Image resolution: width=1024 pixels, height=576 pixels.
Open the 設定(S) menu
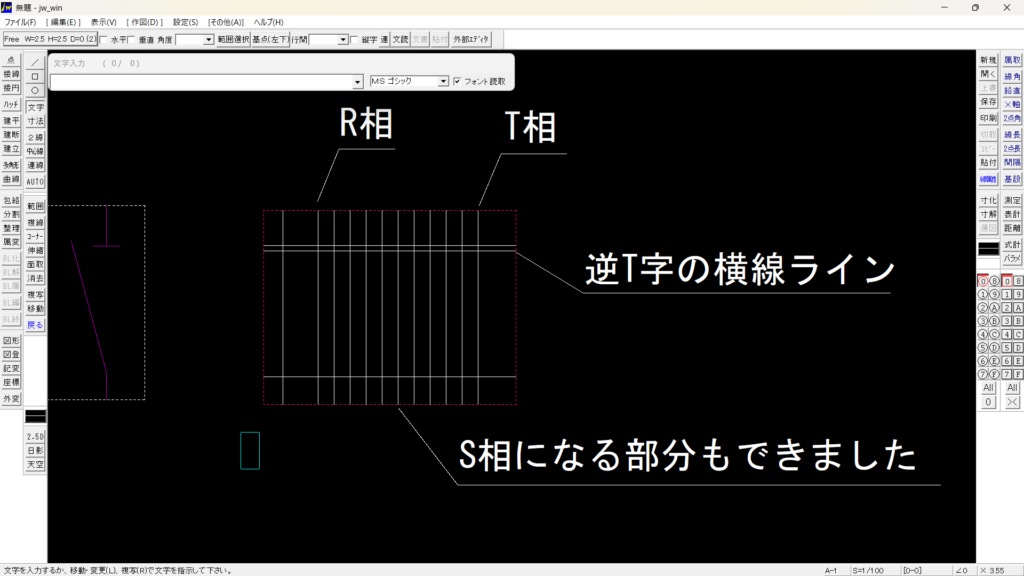pos(185,22)
